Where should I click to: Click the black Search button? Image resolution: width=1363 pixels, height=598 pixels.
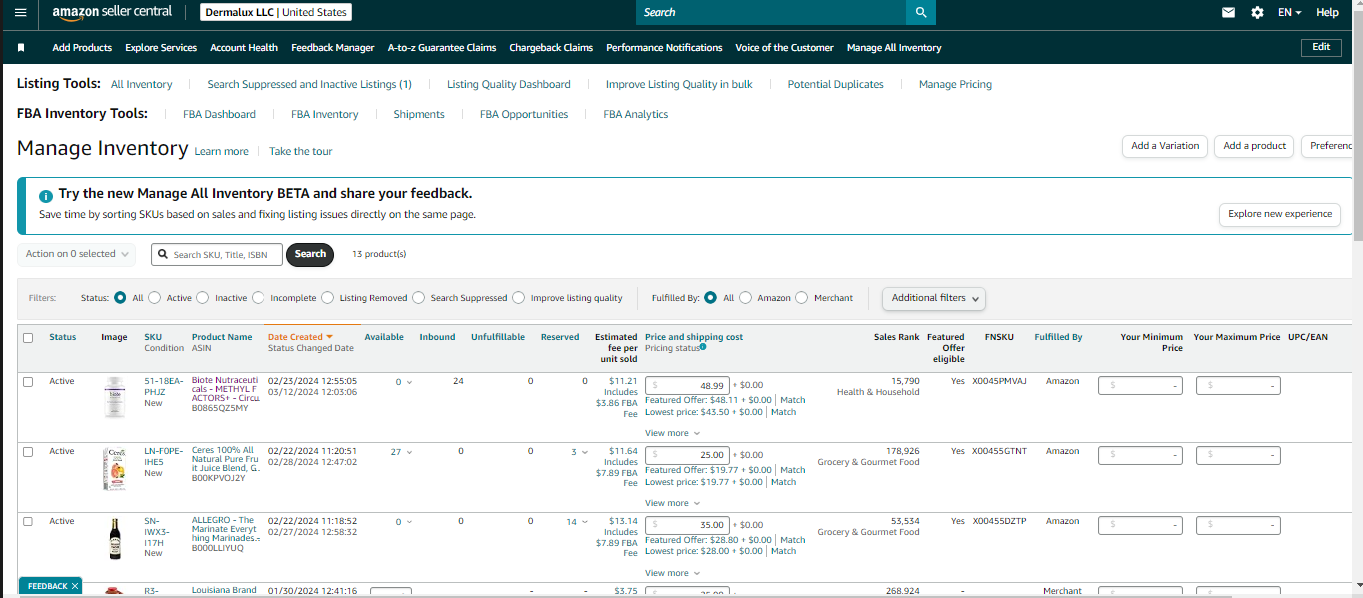[x=310, y=254]
